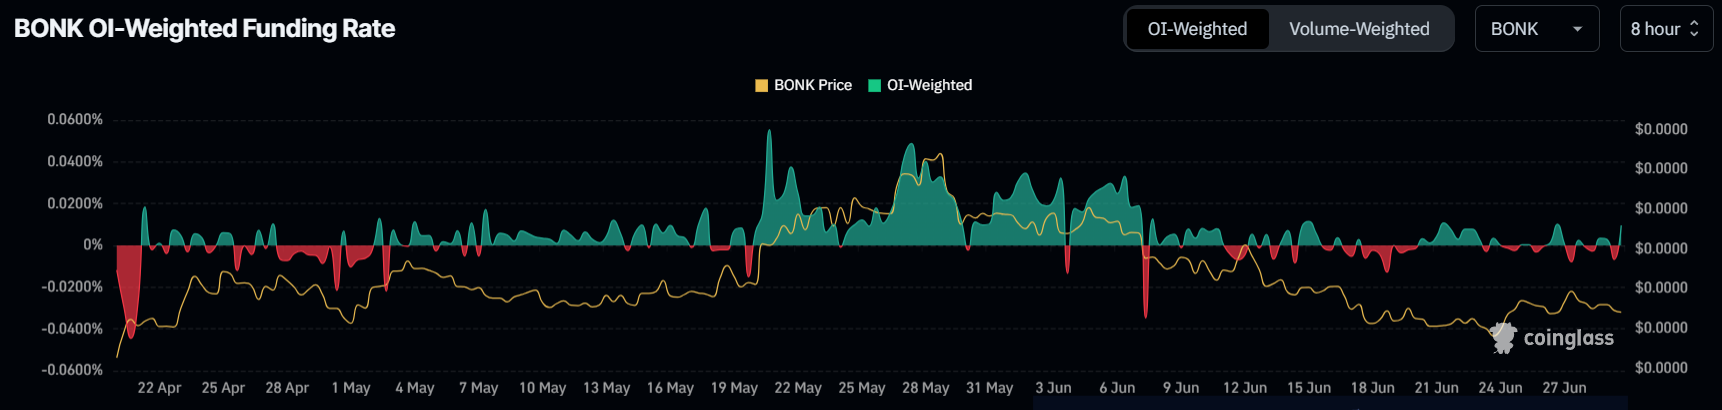
Task: Click the 28 Apr date label
Action: coord(287,388)
